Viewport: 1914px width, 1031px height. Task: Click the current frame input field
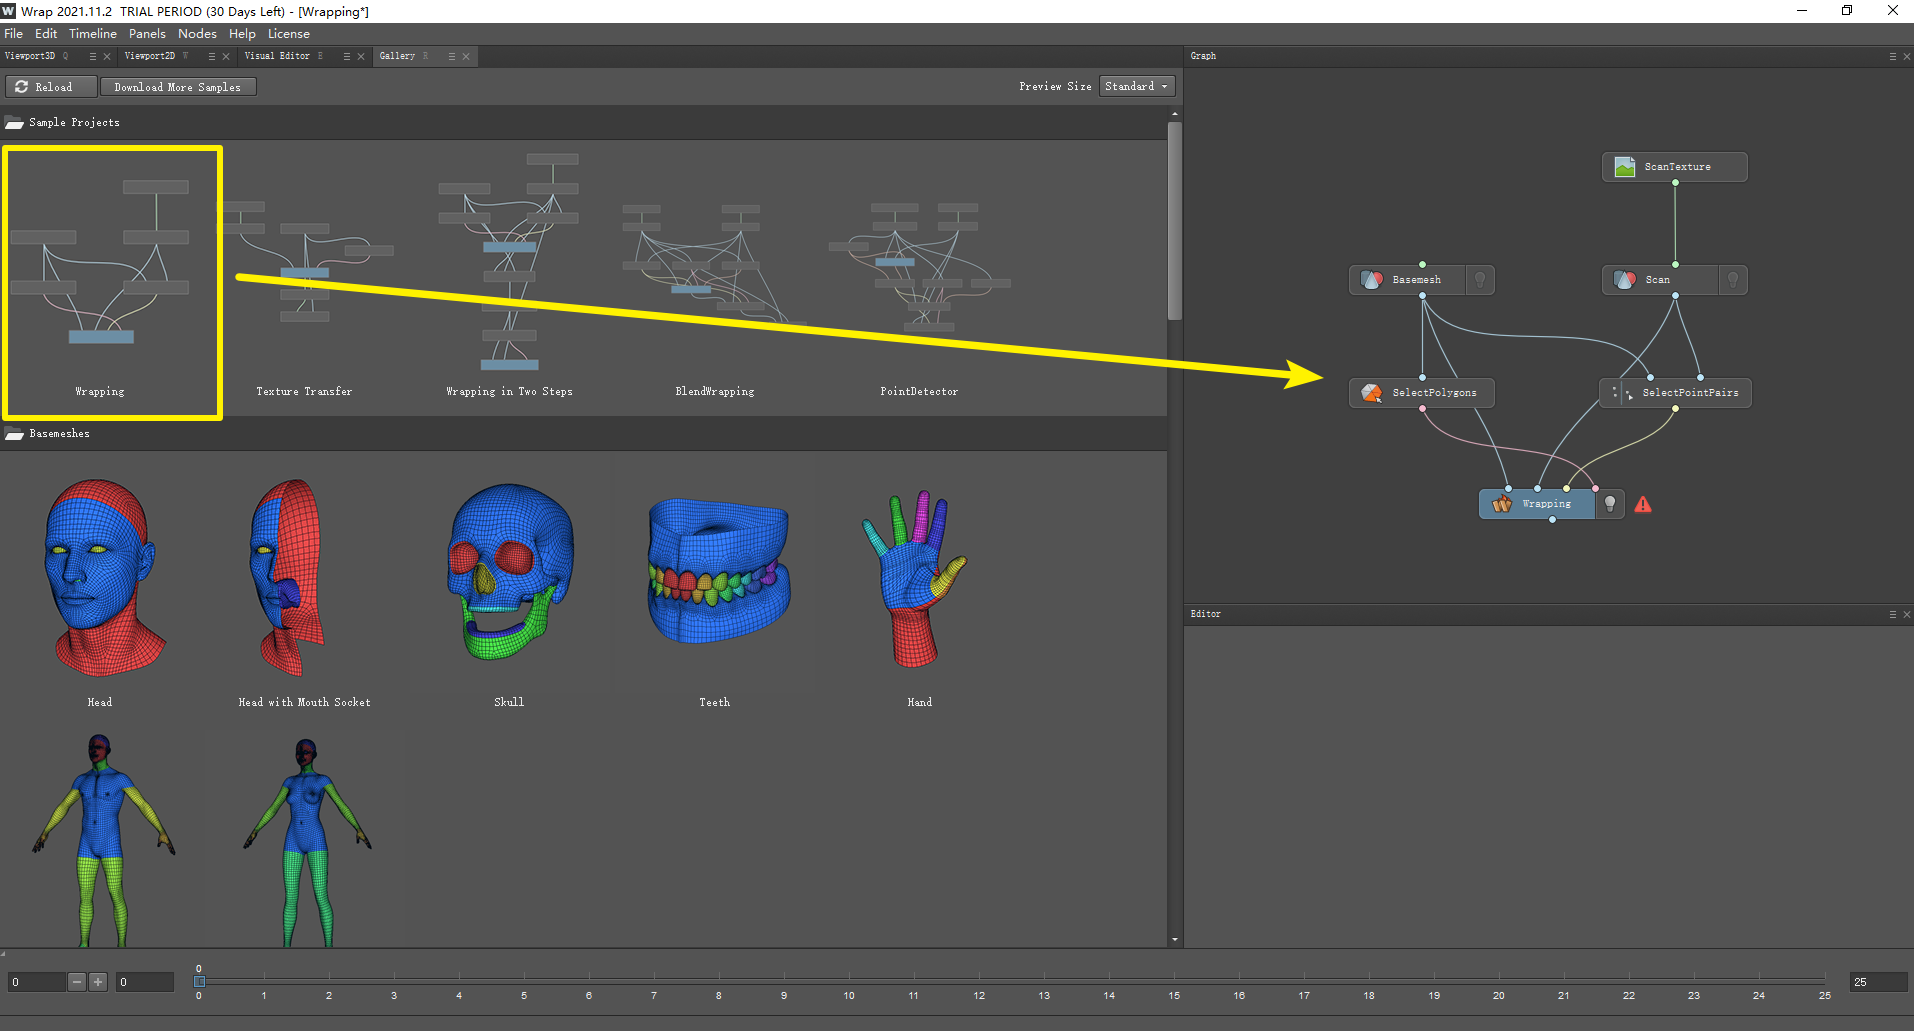click(x=145, y=982)
